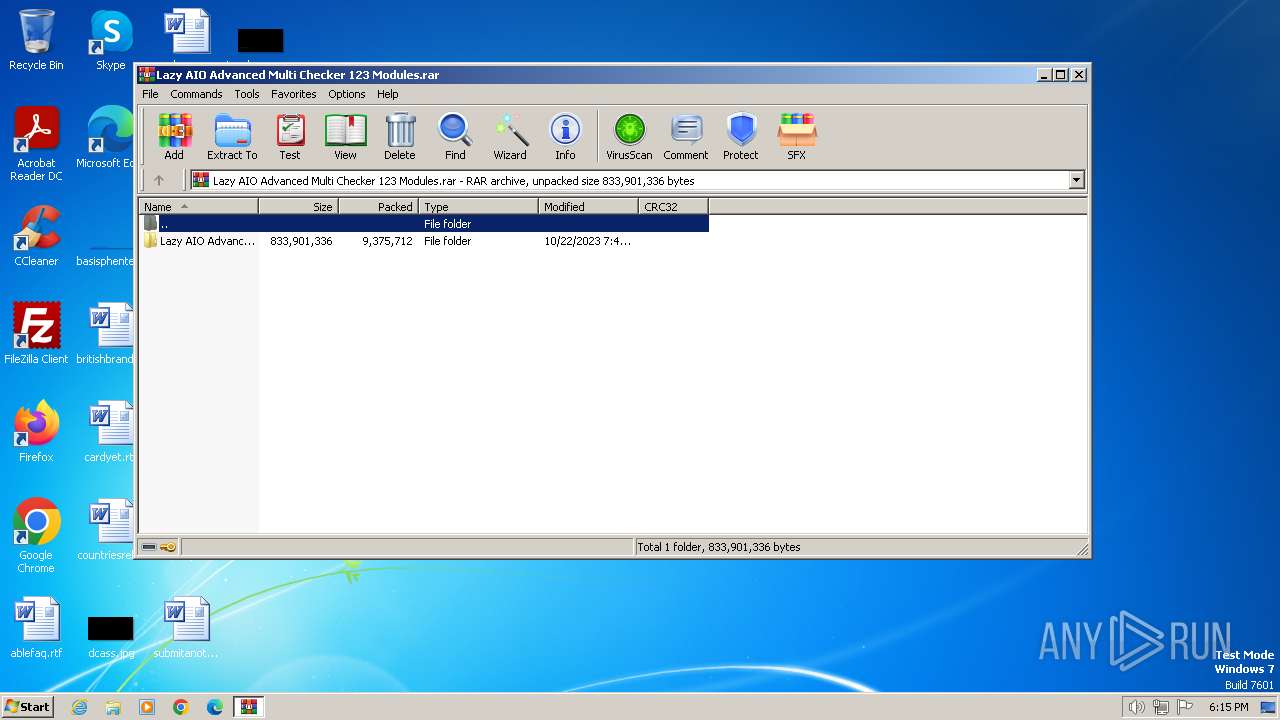Open CCleaner desktop shortcut

click(x=36, y=236)
